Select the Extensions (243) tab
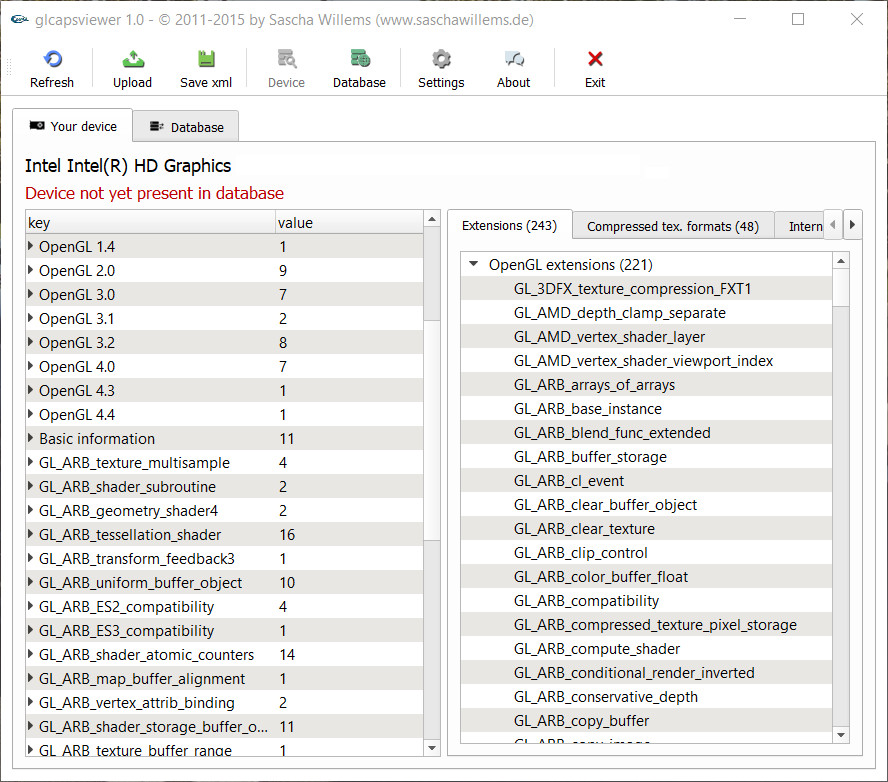The image size is (888, 782). click(x=509, y=226)
